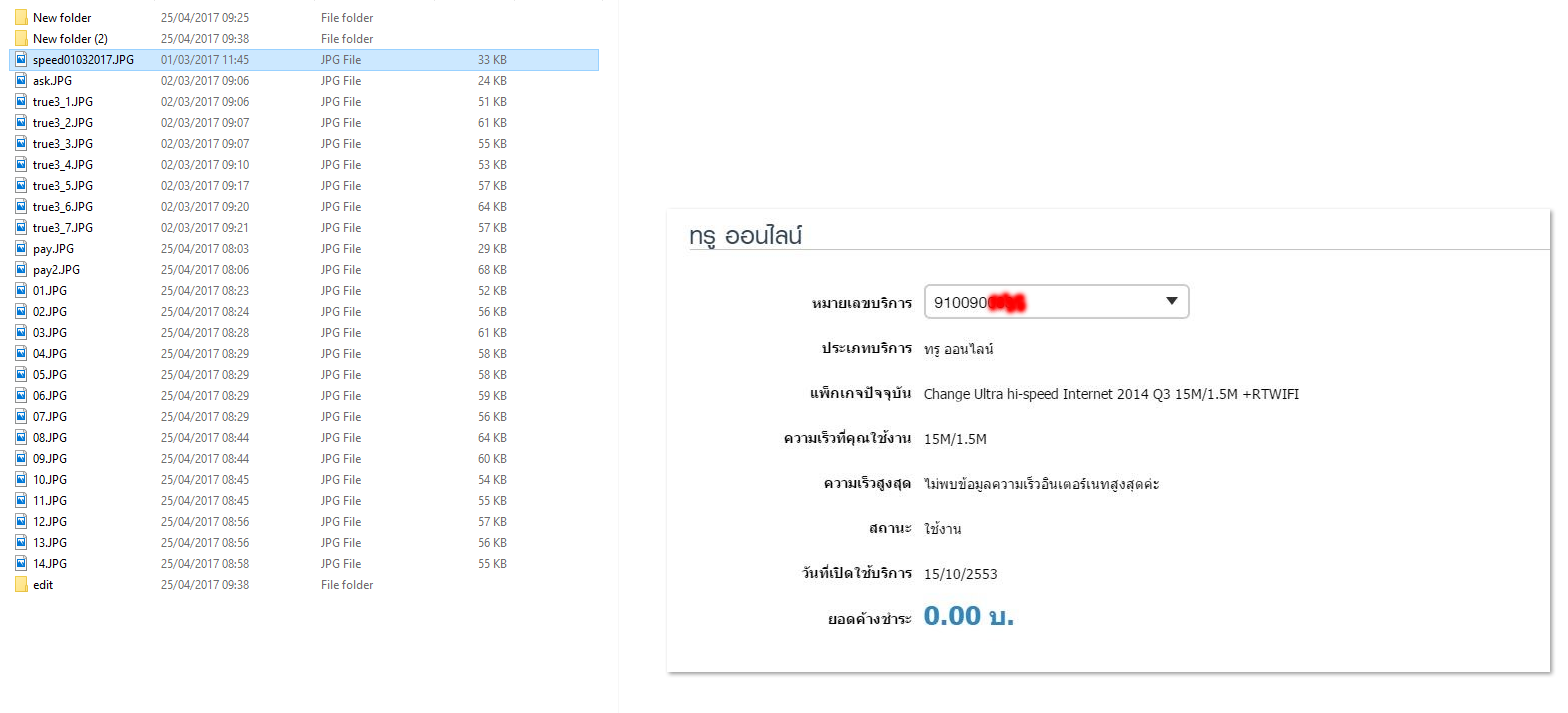
Task: Click the 06.JPG file icon
Action: tap(21, 395)
